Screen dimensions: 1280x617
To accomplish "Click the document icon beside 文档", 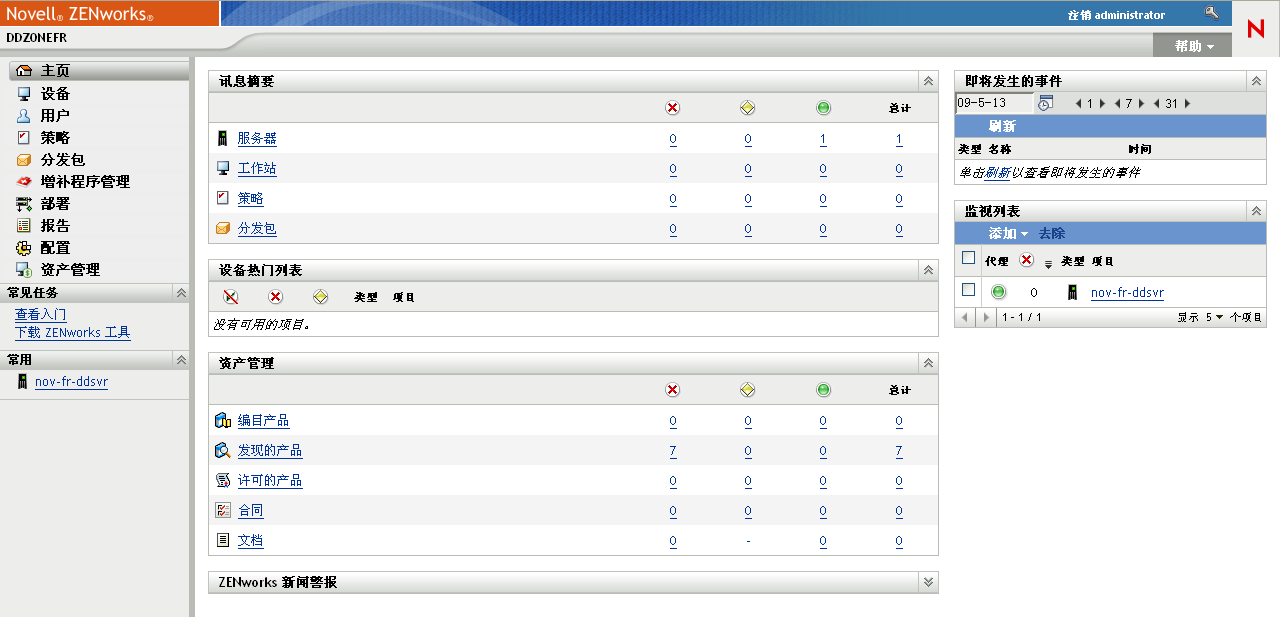I will click(x=223, y=541).
